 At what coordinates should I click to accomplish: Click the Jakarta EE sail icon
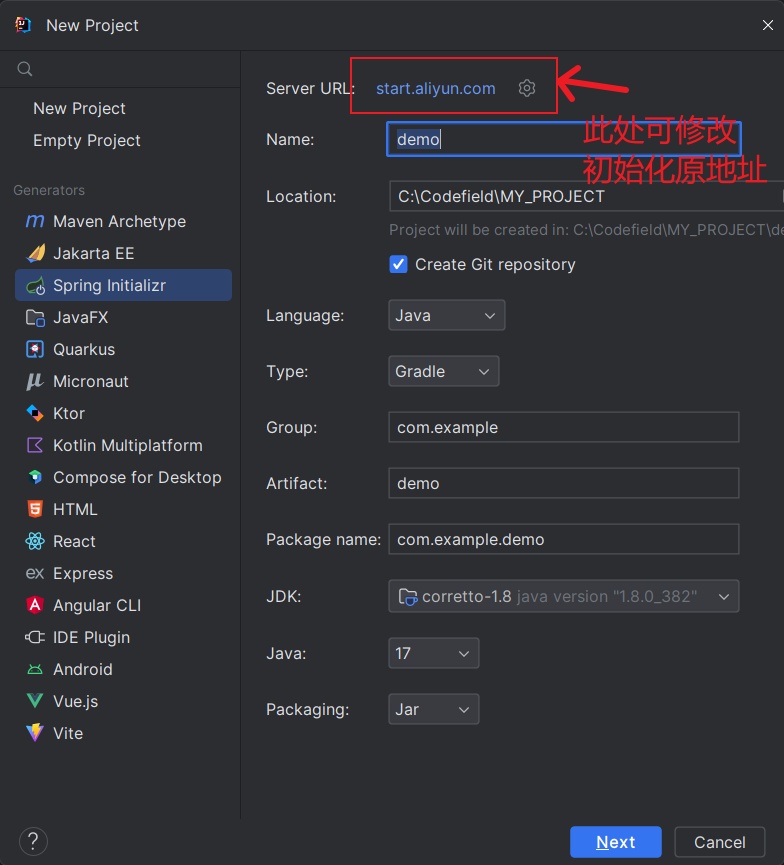click(x=35, y=253)
